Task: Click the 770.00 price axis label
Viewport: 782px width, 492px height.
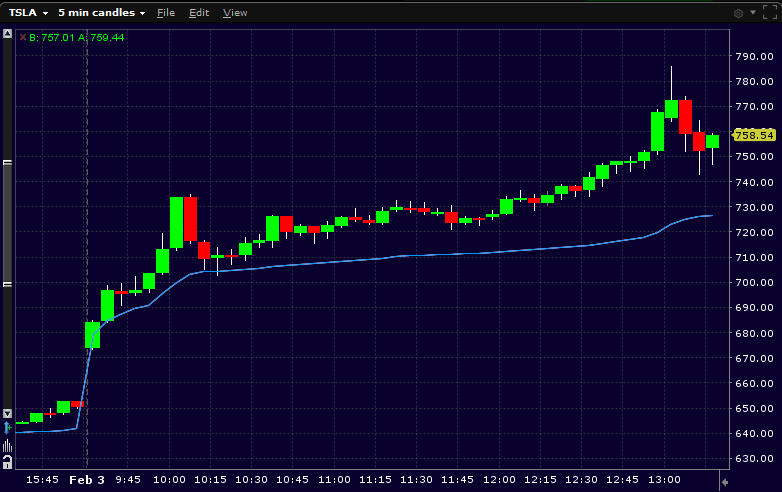Action: pos(755,106)
